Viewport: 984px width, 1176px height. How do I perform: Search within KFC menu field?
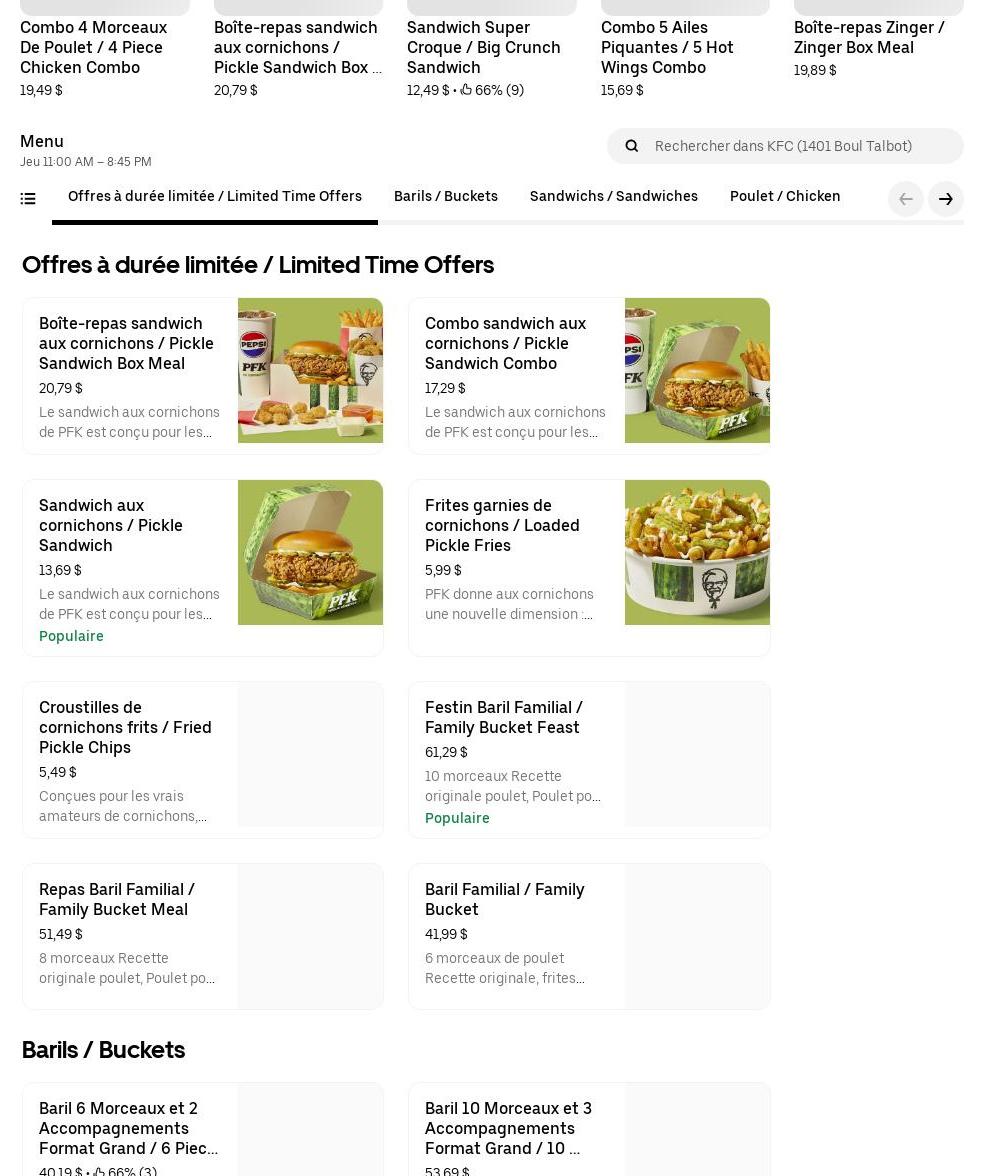[x=785, y=146]
